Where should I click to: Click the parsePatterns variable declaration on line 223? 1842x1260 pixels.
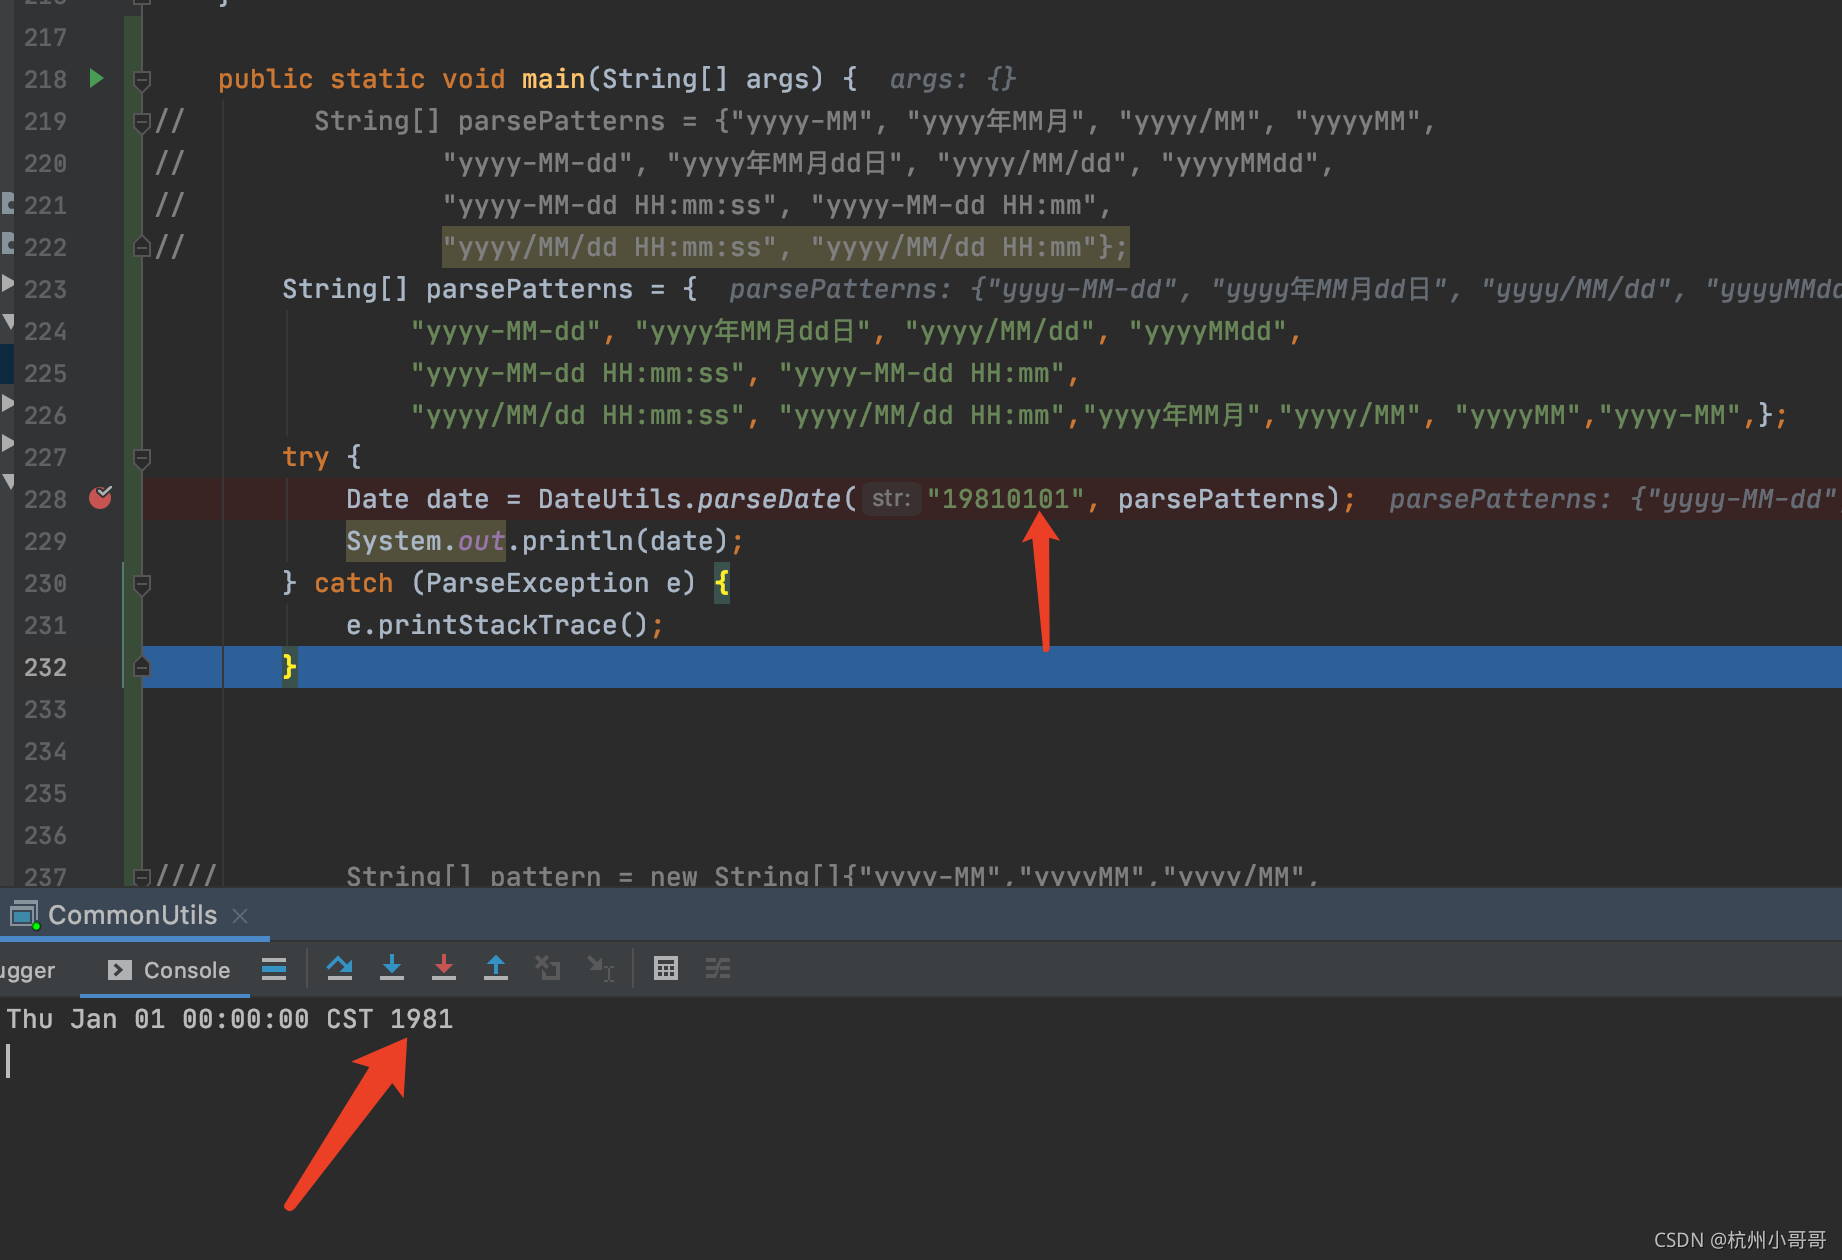point(529,289)
